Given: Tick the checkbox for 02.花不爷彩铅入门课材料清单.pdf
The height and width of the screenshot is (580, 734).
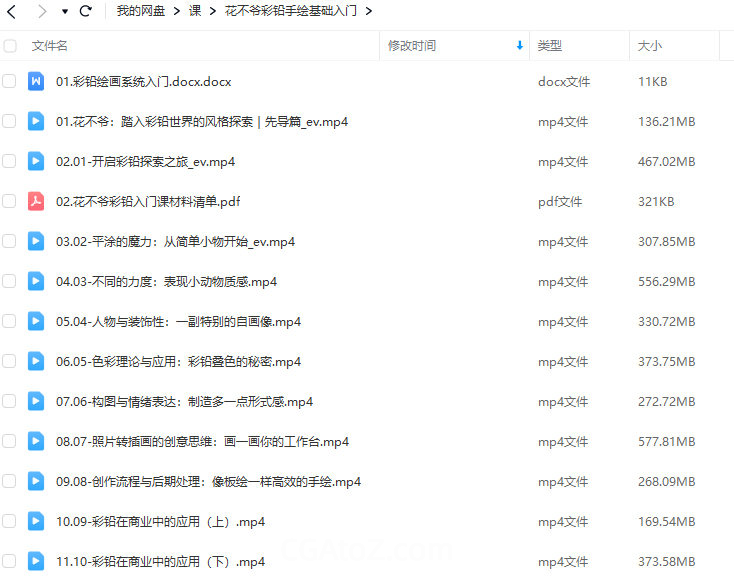Looking at the screenshot, I should click(x=9, y=201).
